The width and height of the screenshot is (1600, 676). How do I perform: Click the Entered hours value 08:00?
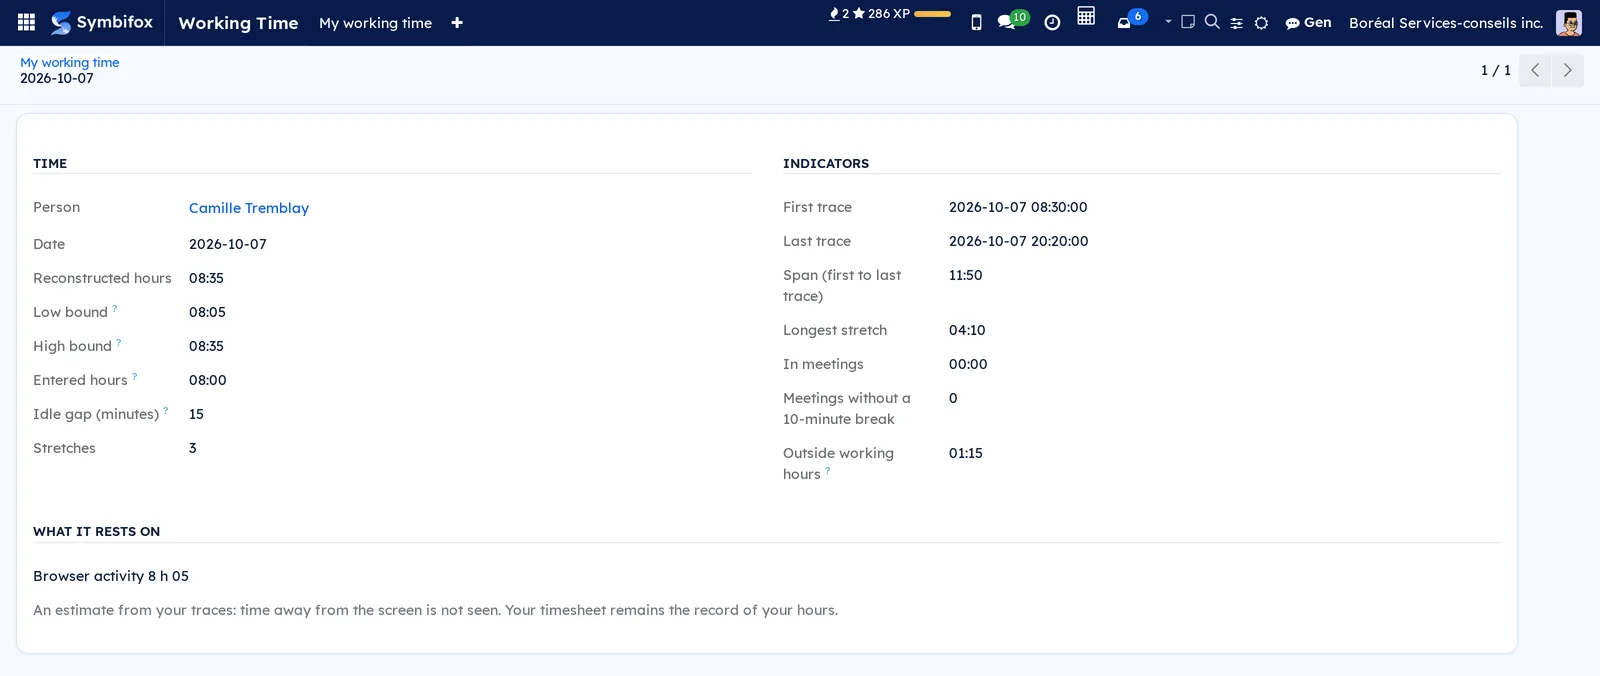(x=208, y=380)
